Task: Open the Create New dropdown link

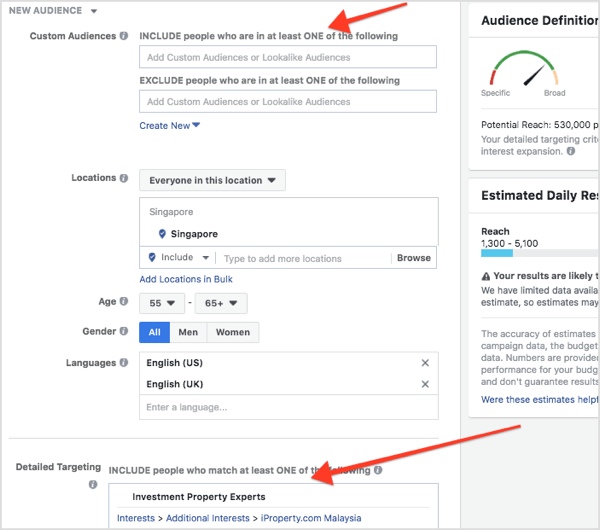Action: (170, 126)
